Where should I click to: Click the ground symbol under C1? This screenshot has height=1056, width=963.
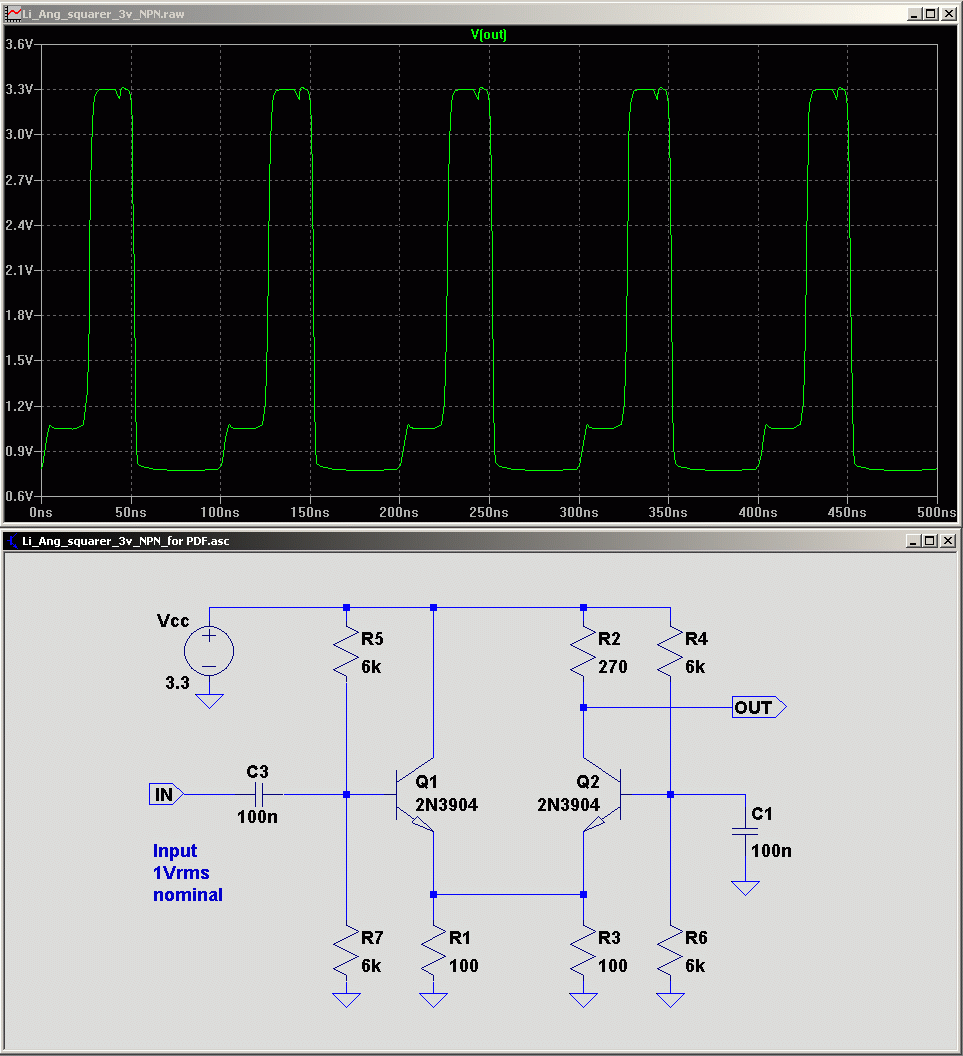click(745, 888)
